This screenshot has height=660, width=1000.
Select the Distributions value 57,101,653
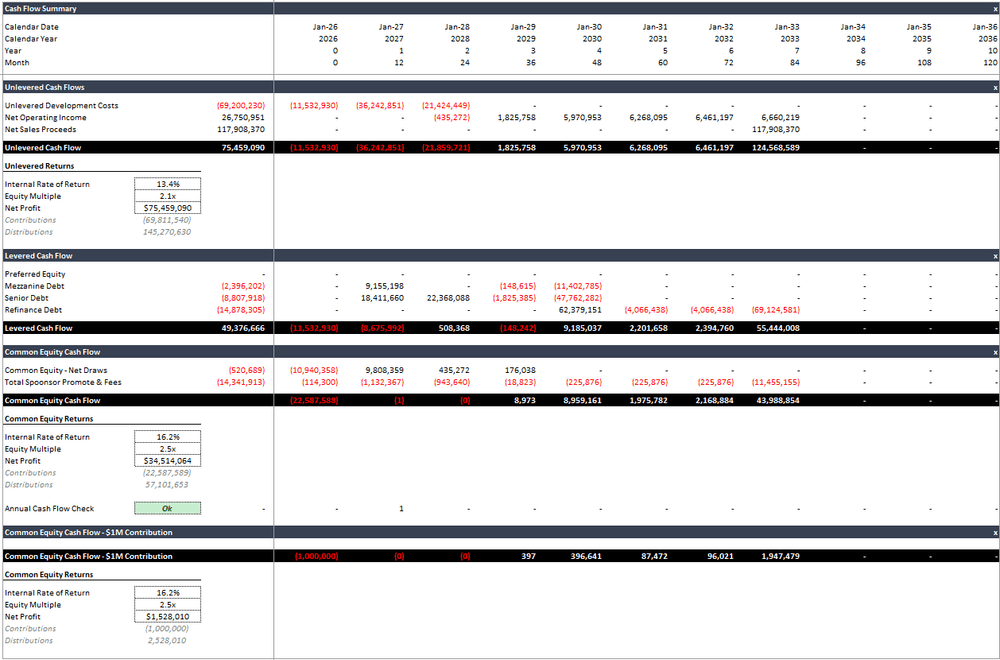coord(169,485)
